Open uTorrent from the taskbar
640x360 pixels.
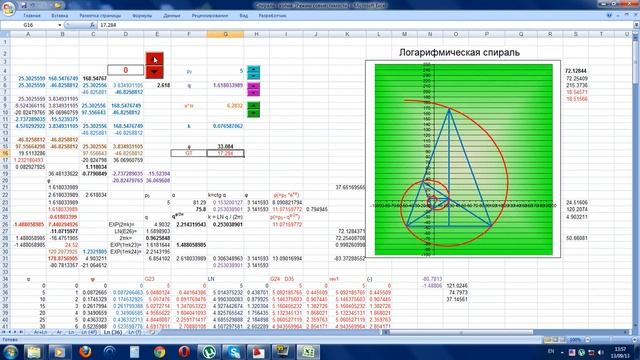209,352
